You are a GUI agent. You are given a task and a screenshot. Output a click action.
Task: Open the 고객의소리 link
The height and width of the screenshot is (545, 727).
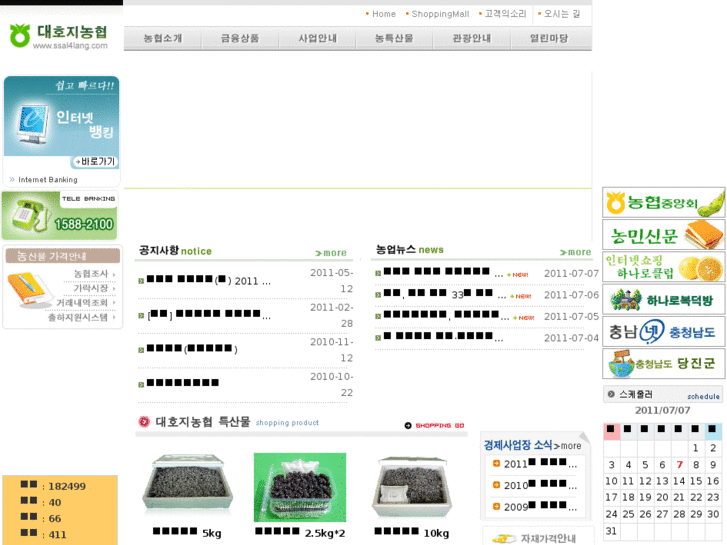(505, 14)
